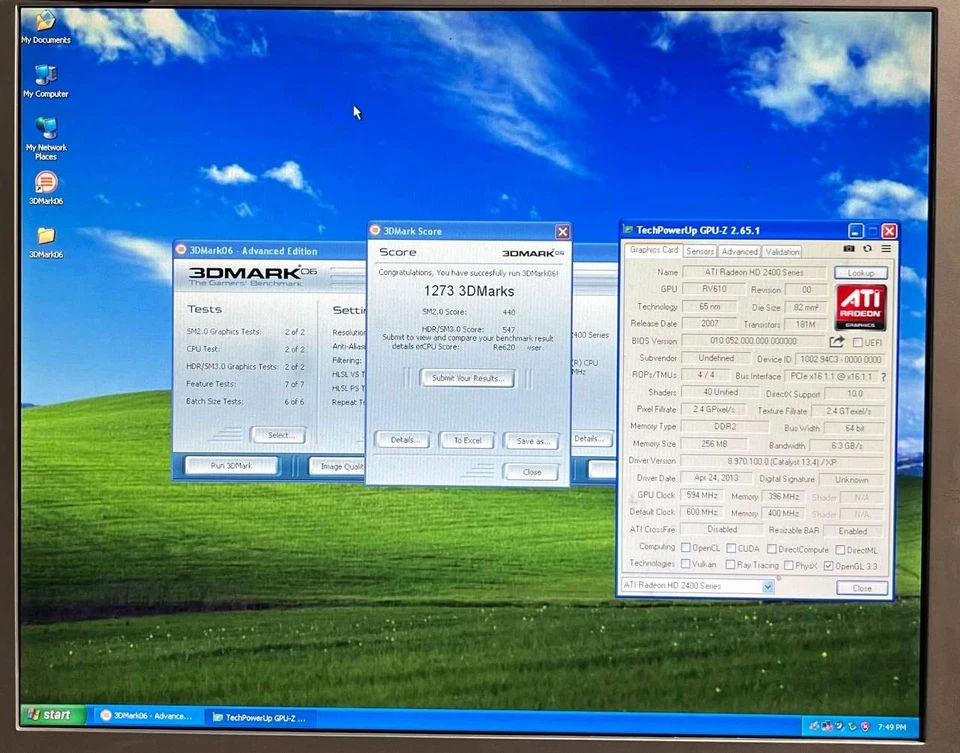Click the BIOS export icon beside BIOS Version
This screenshot has width=960, height=753.
[837, 341]
